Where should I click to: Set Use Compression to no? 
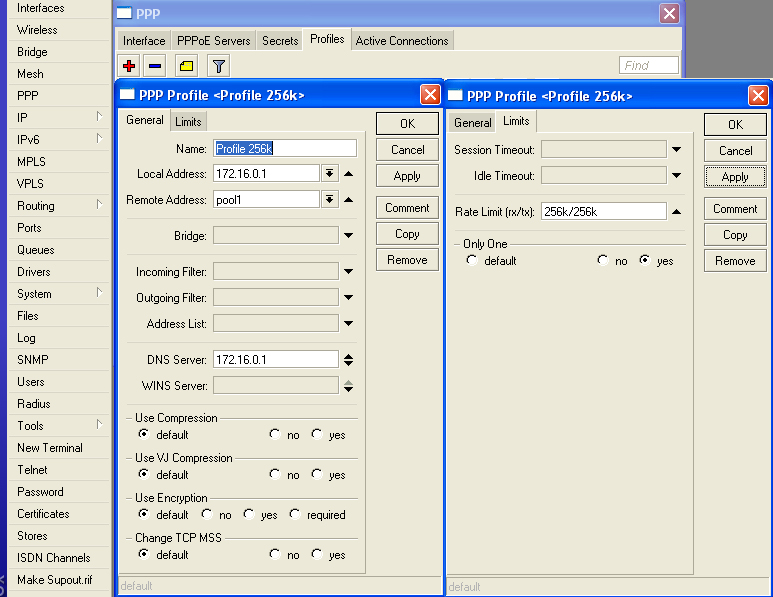275,434
